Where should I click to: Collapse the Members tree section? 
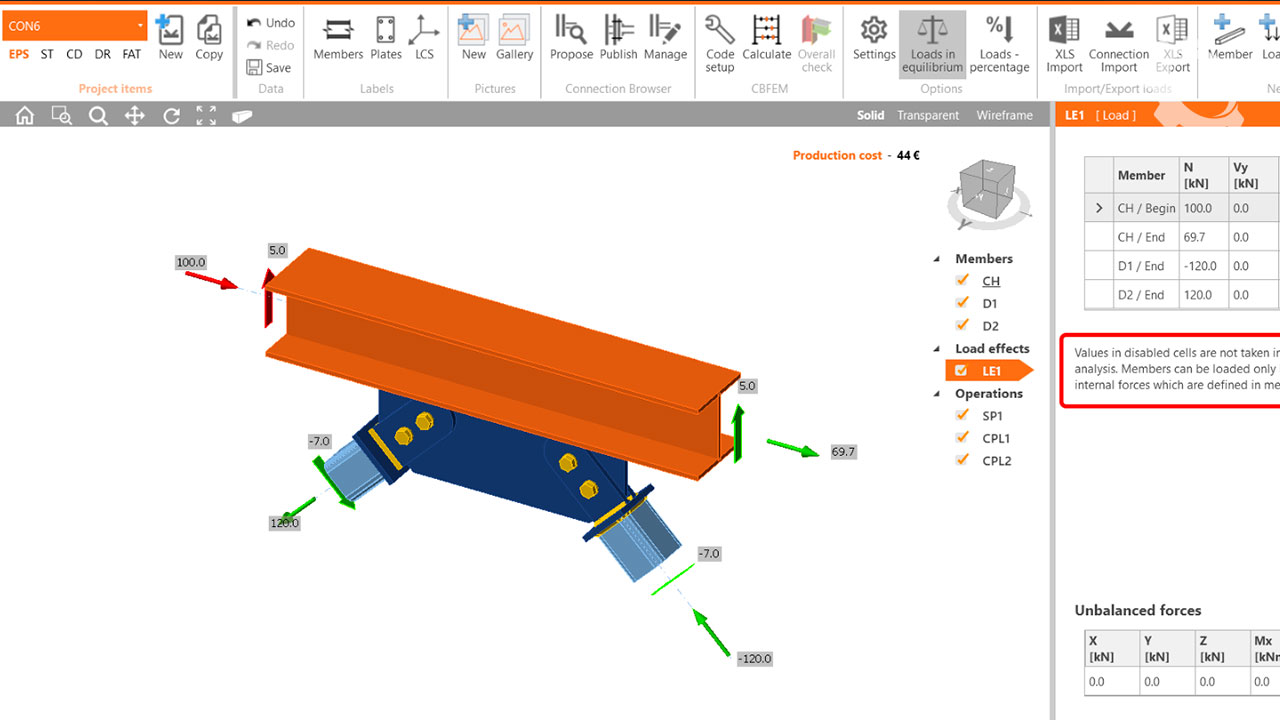pyautogui.click(x=937, y=259)
